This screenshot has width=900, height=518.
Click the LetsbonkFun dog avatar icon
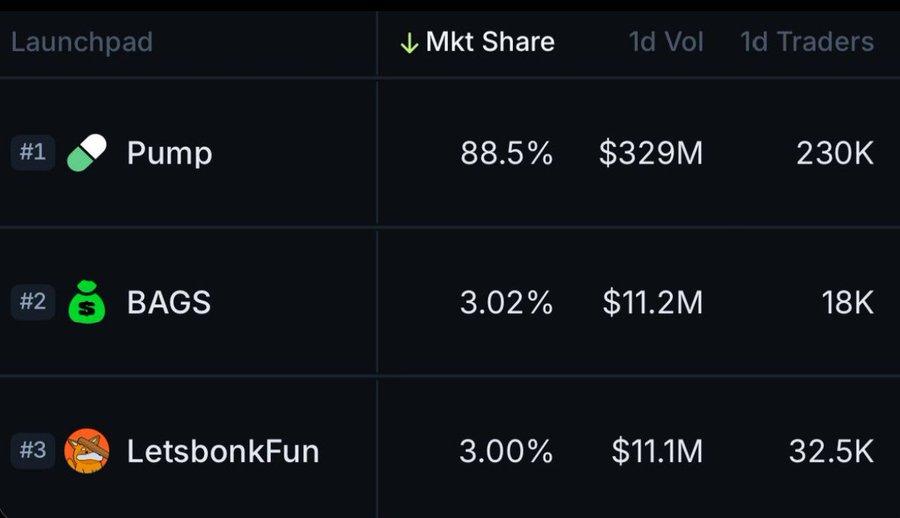[86, 451]
